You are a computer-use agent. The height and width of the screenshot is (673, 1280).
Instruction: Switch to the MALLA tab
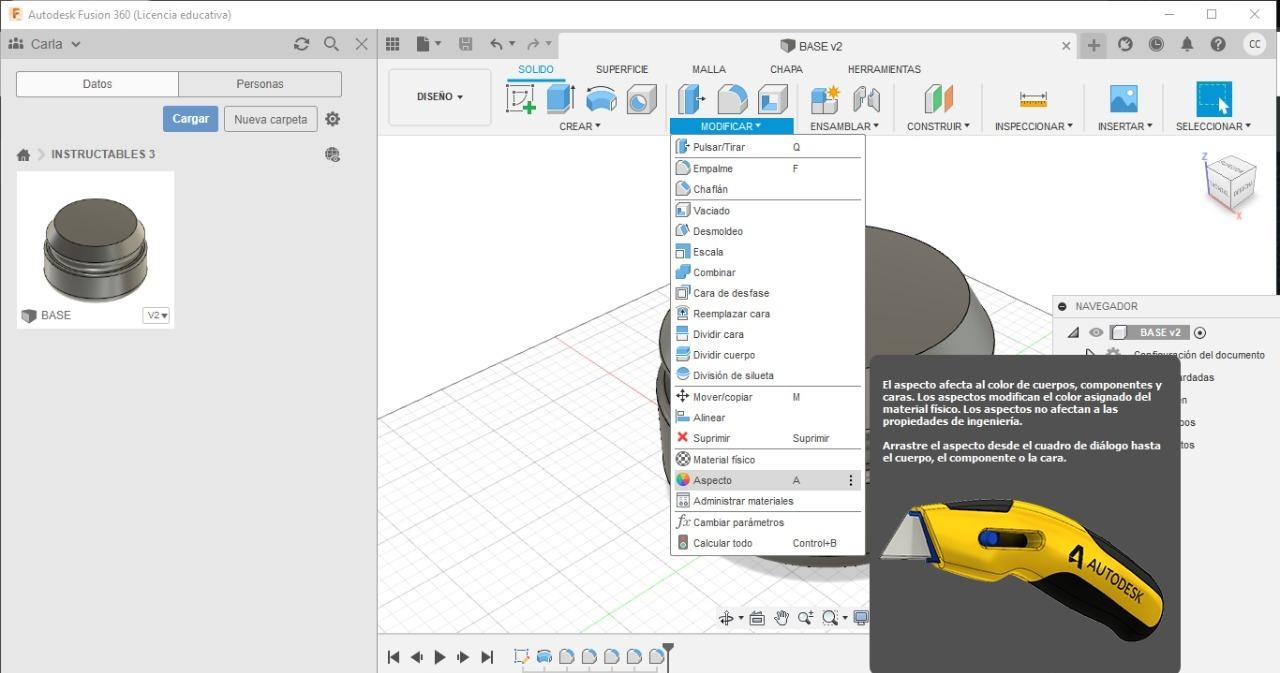709,69
